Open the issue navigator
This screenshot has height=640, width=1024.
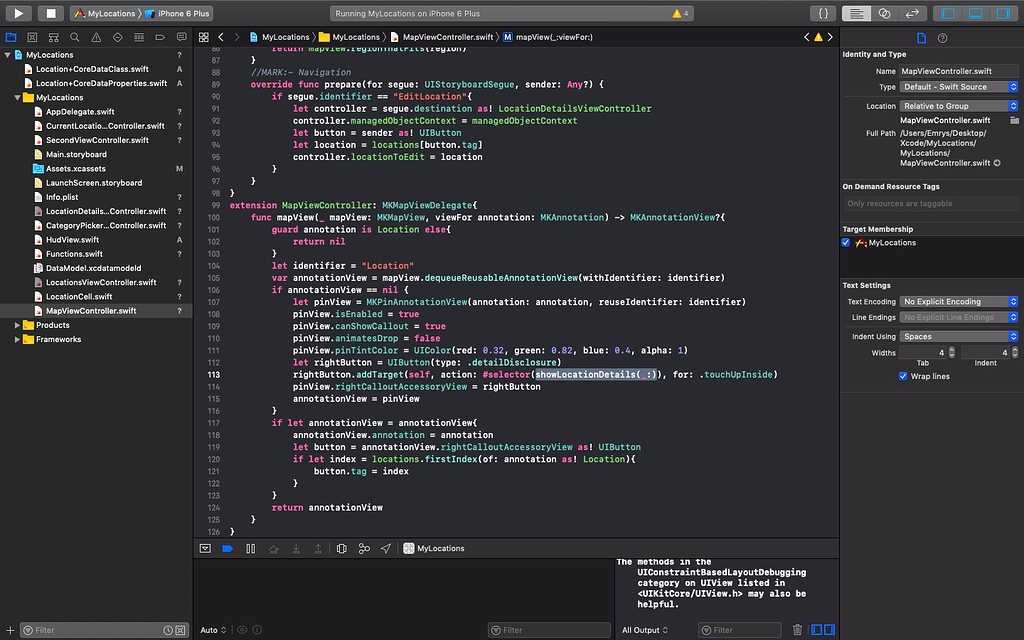click(x=96, y=37)
